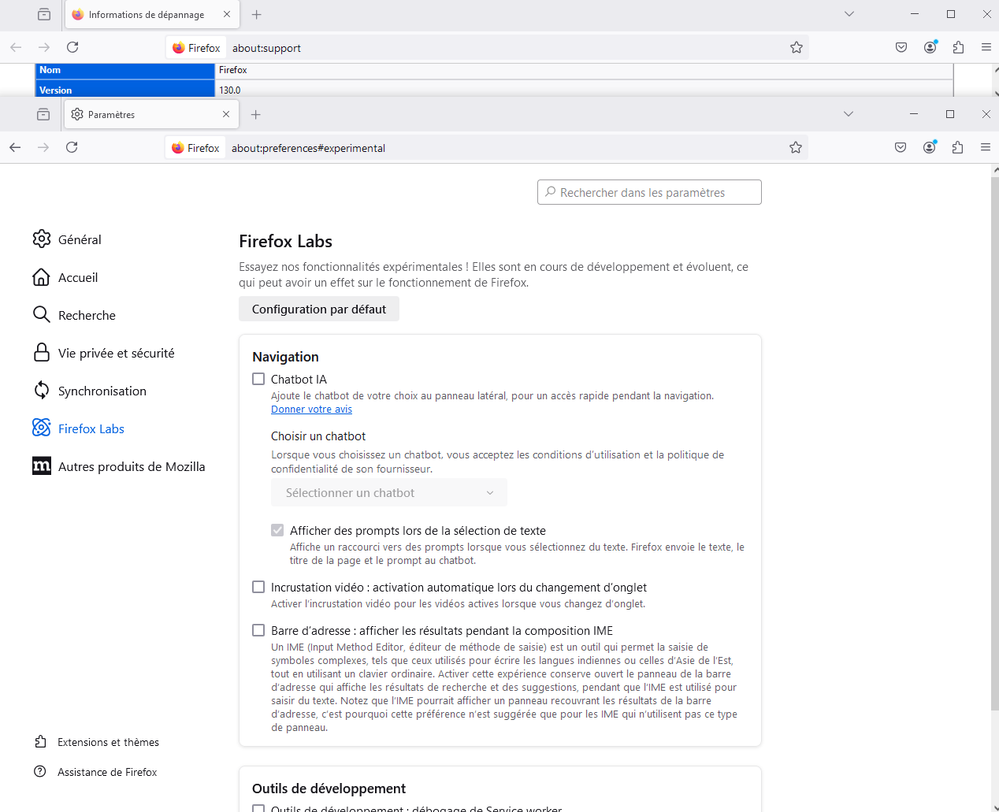Open the Firefox account icon in Paramètres window
This screenshot has width=999, height=812.
tap(929, 147)
